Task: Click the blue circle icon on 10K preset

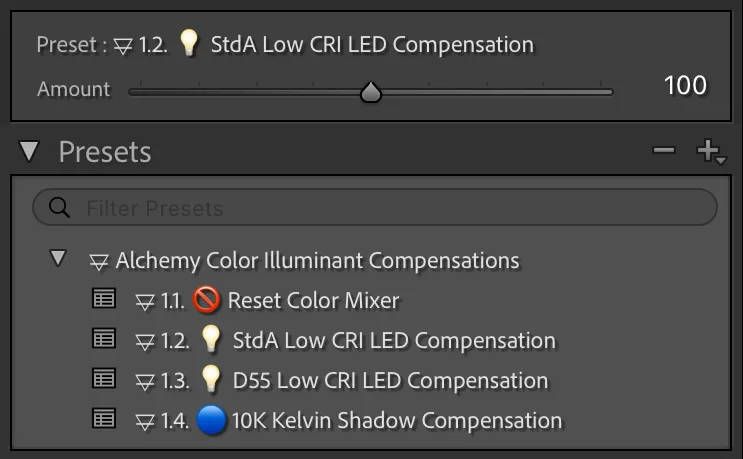Action: coord(211,420)
